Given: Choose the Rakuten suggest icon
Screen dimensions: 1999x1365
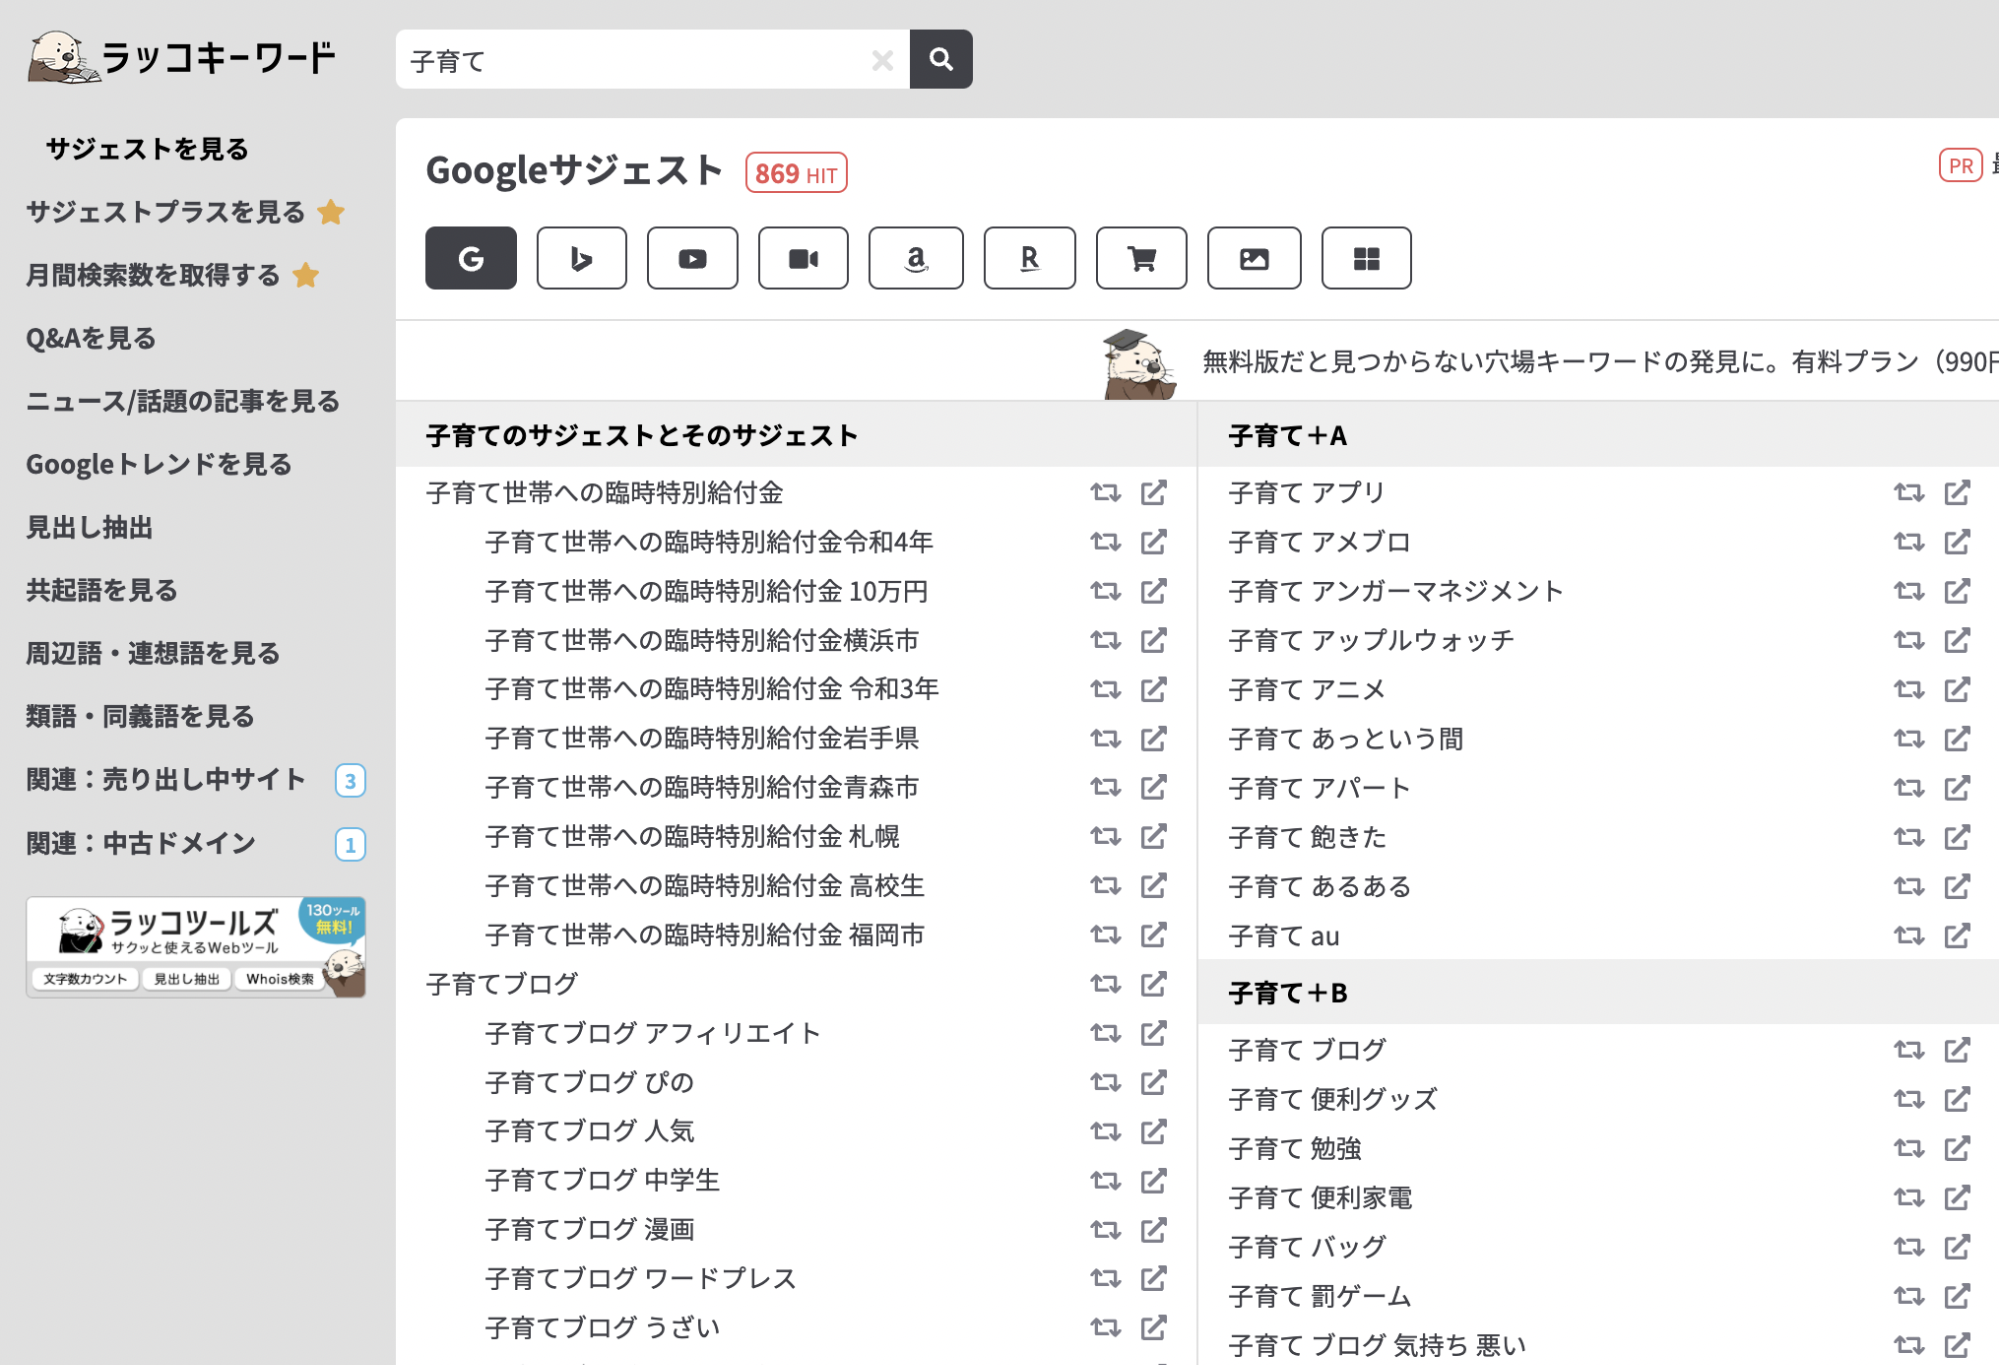Looking at the screenshot, I should coord(1029,258).
